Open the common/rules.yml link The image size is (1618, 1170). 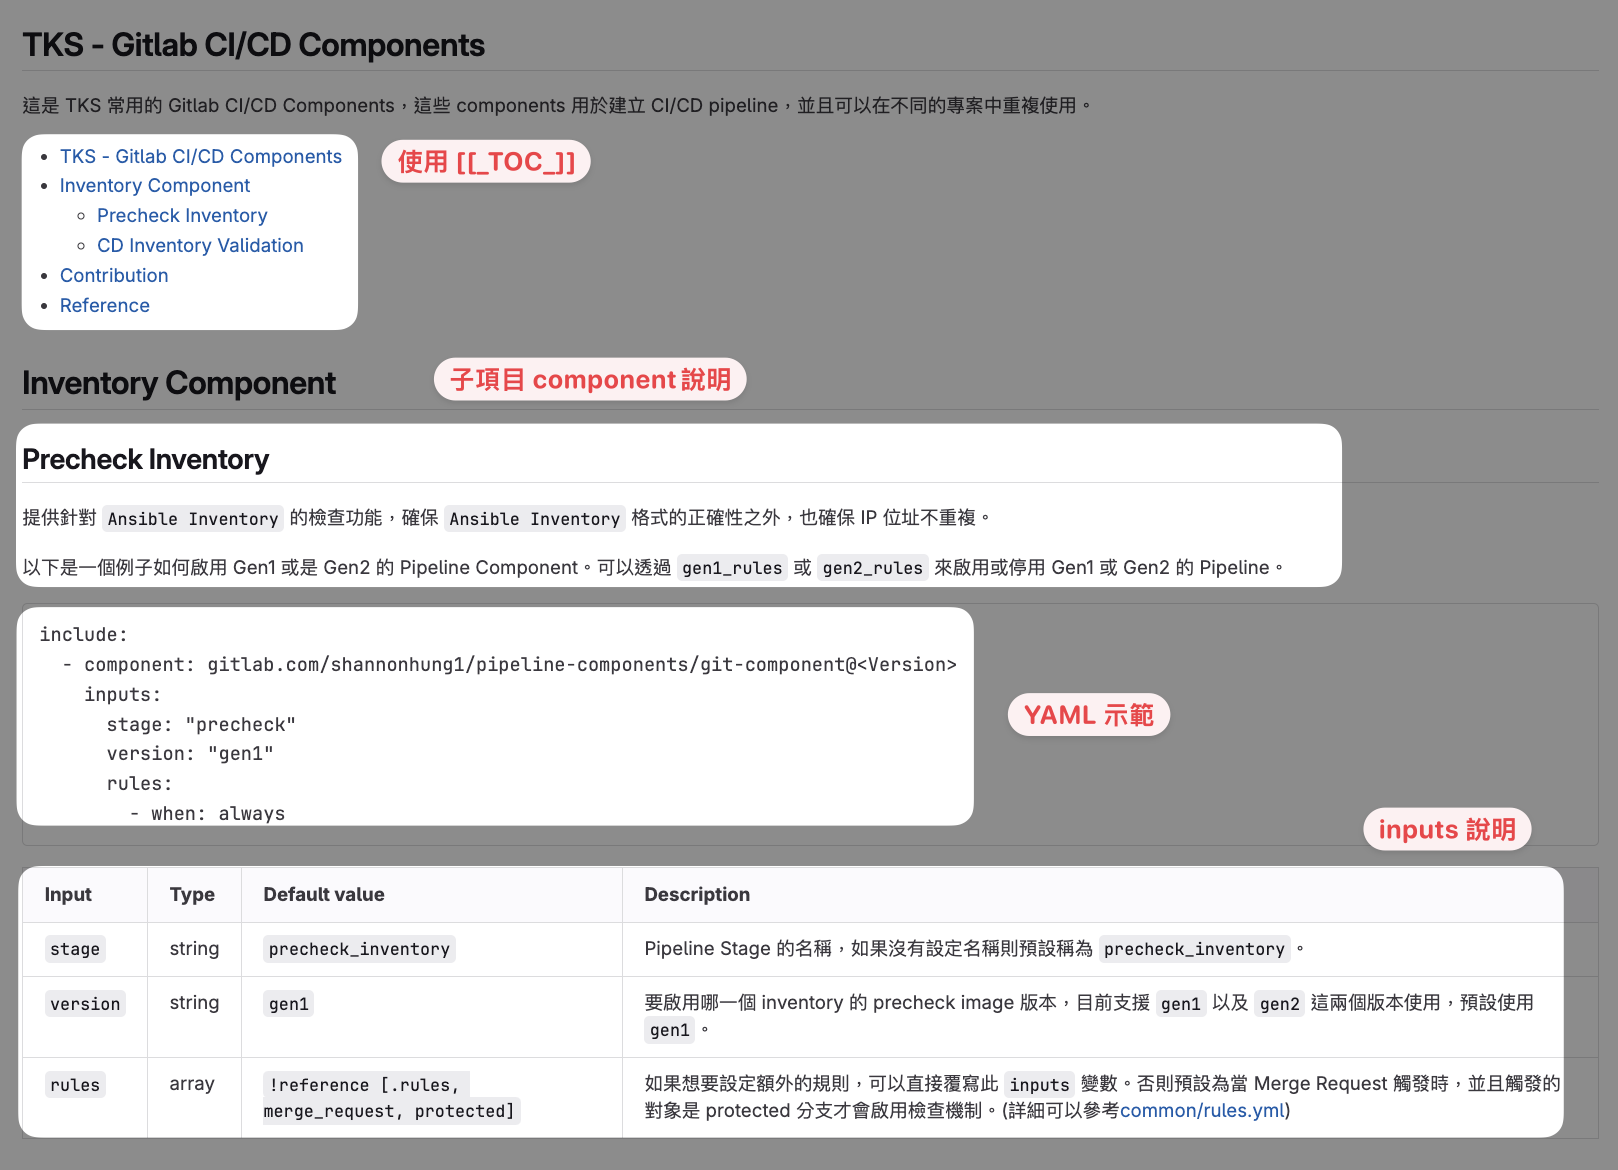click(1202, 1110)
